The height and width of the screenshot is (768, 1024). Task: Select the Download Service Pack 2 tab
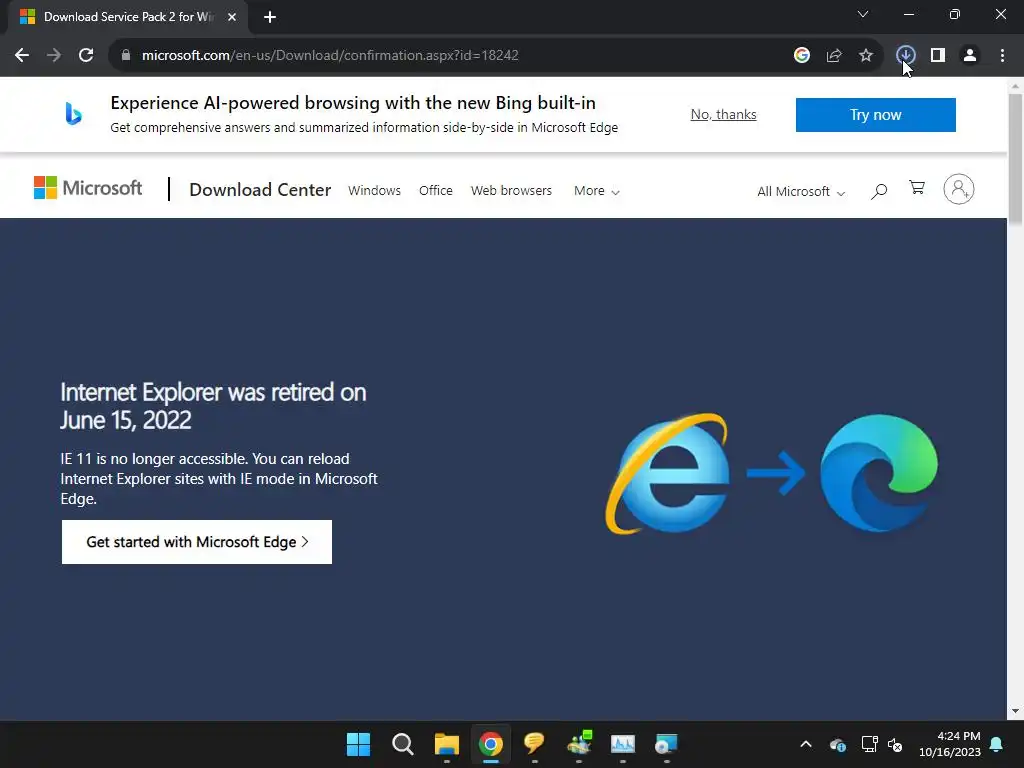coord(127,17)
